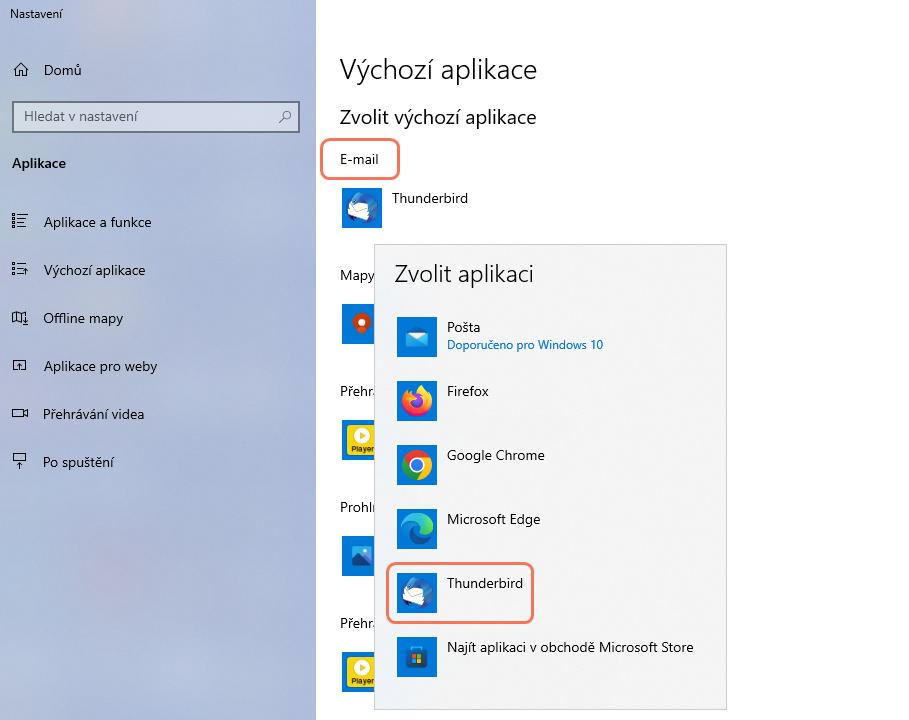Click the Nastavení window title

(x=36, y=14)
